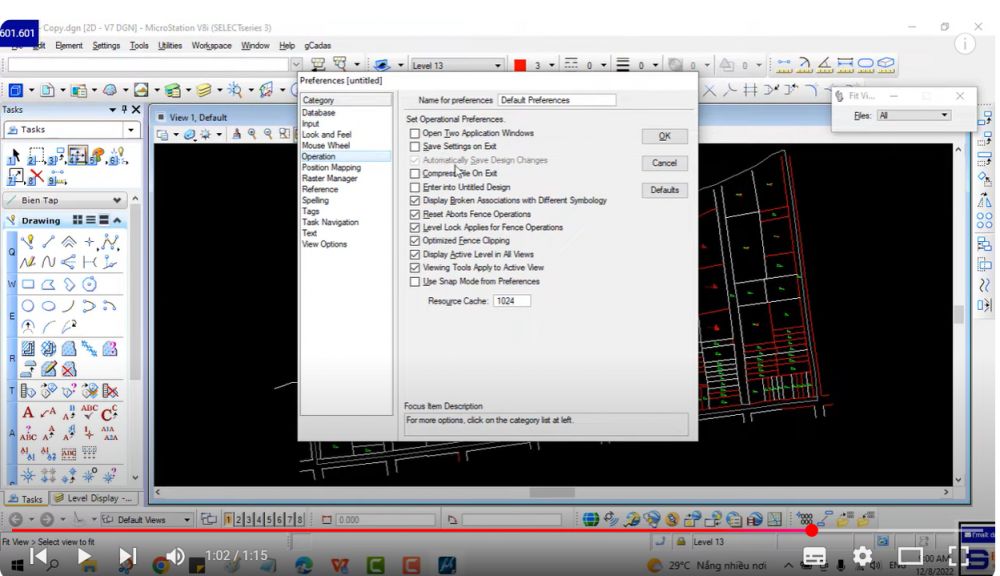
Task: Click the red active color swatch
Action: [520, 65]
